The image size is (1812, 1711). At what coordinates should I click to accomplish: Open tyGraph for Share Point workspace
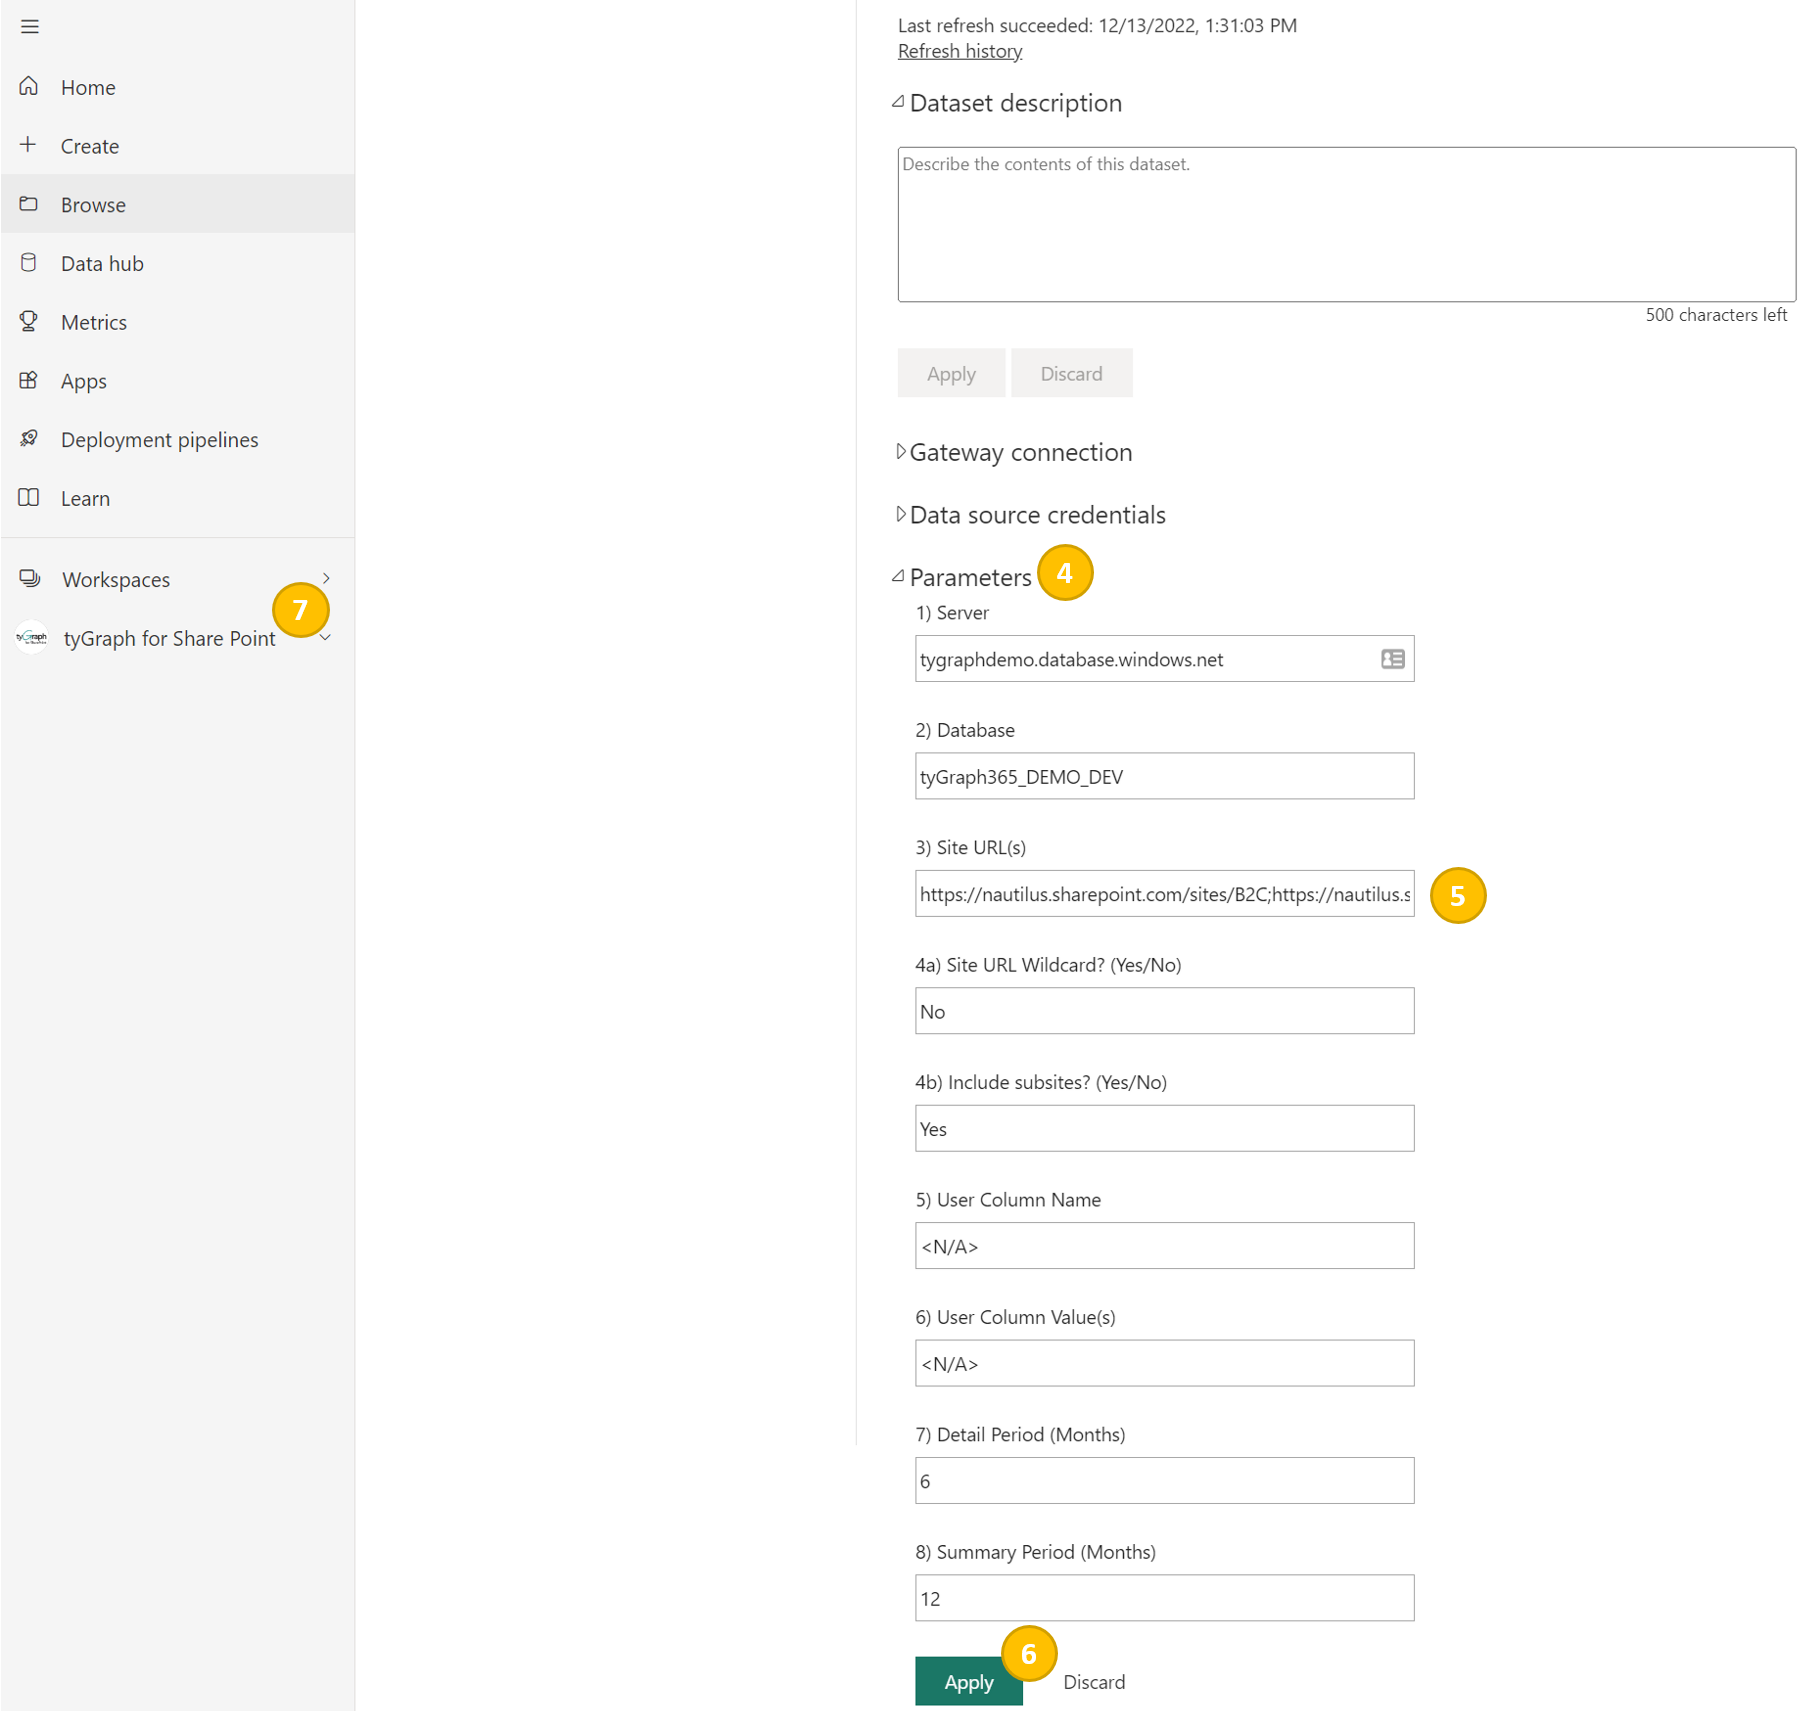point(168,639)
